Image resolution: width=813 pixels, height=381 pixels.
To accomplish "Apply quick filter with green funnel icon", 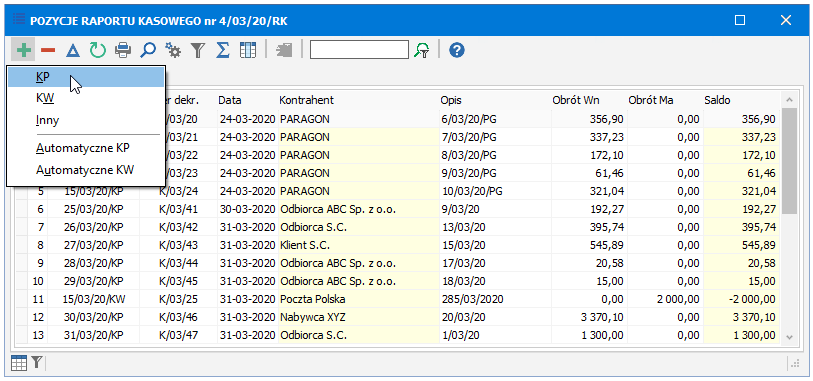I will click(x=422, y=50).
